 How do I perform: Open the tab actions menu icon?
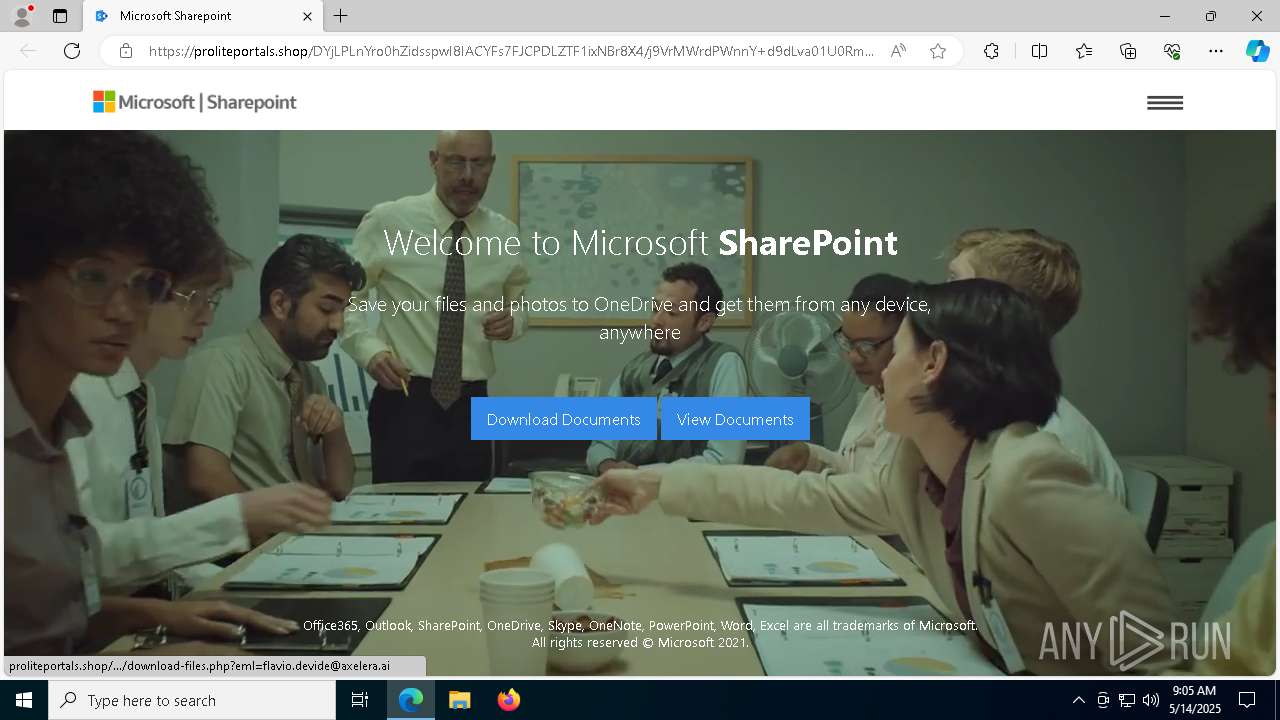60,16
